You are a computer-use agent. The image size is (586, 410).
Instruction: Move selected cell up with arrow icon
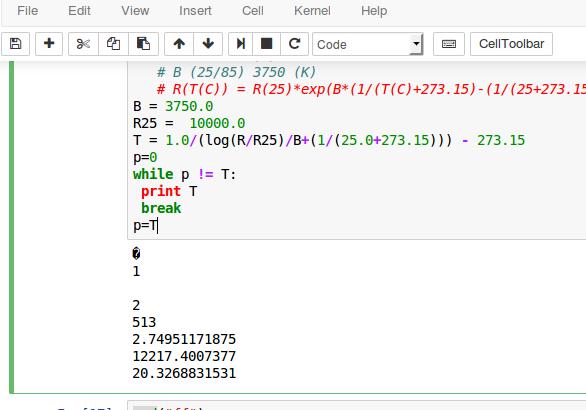179,44
